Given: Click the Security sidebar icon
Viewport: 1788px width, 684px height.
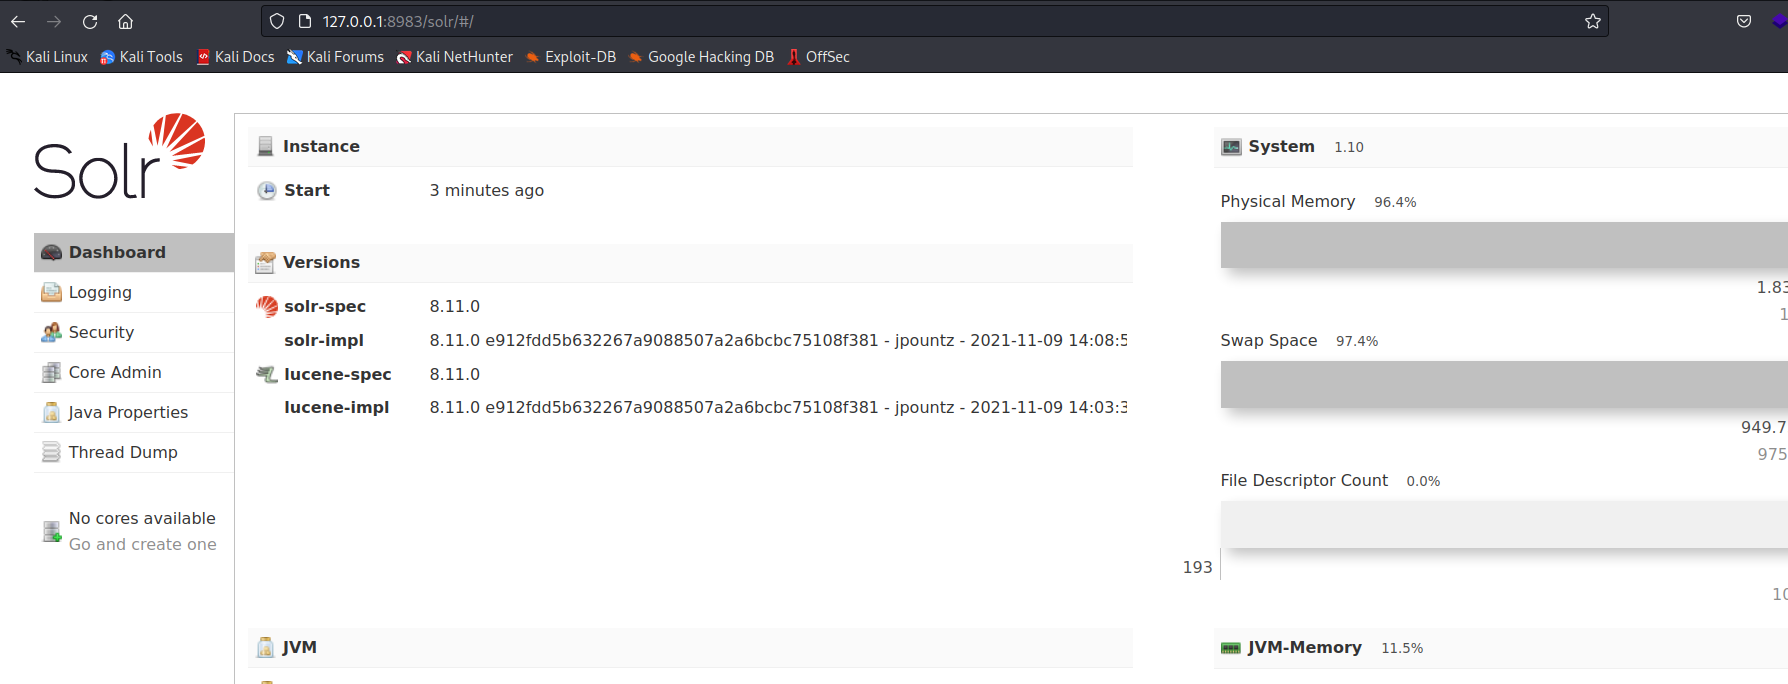Looking at the screenshot, I should 51,332.
